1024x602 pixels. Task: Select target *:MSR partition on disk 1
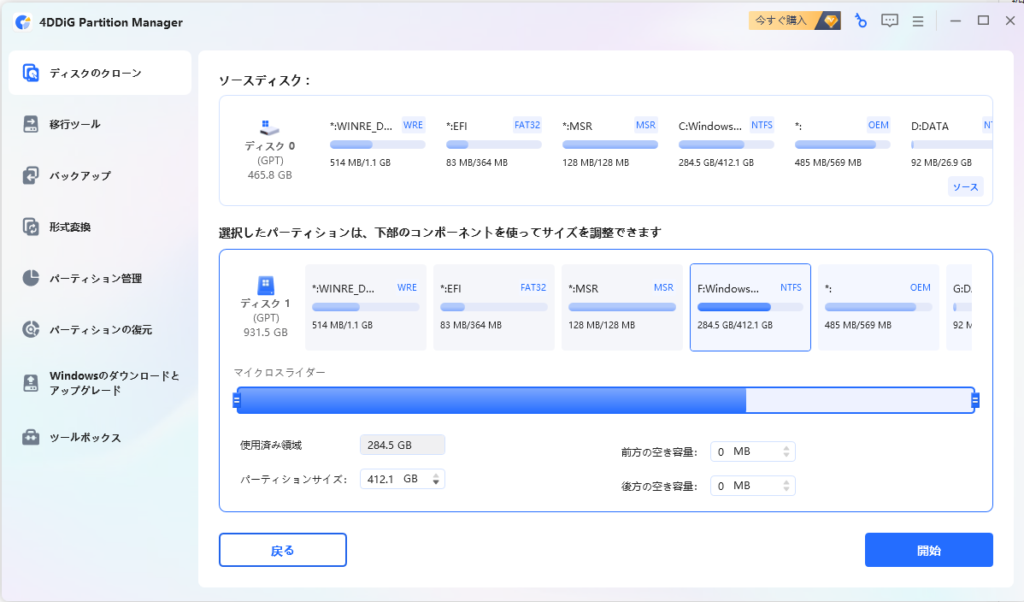click(x=622, y=308)
